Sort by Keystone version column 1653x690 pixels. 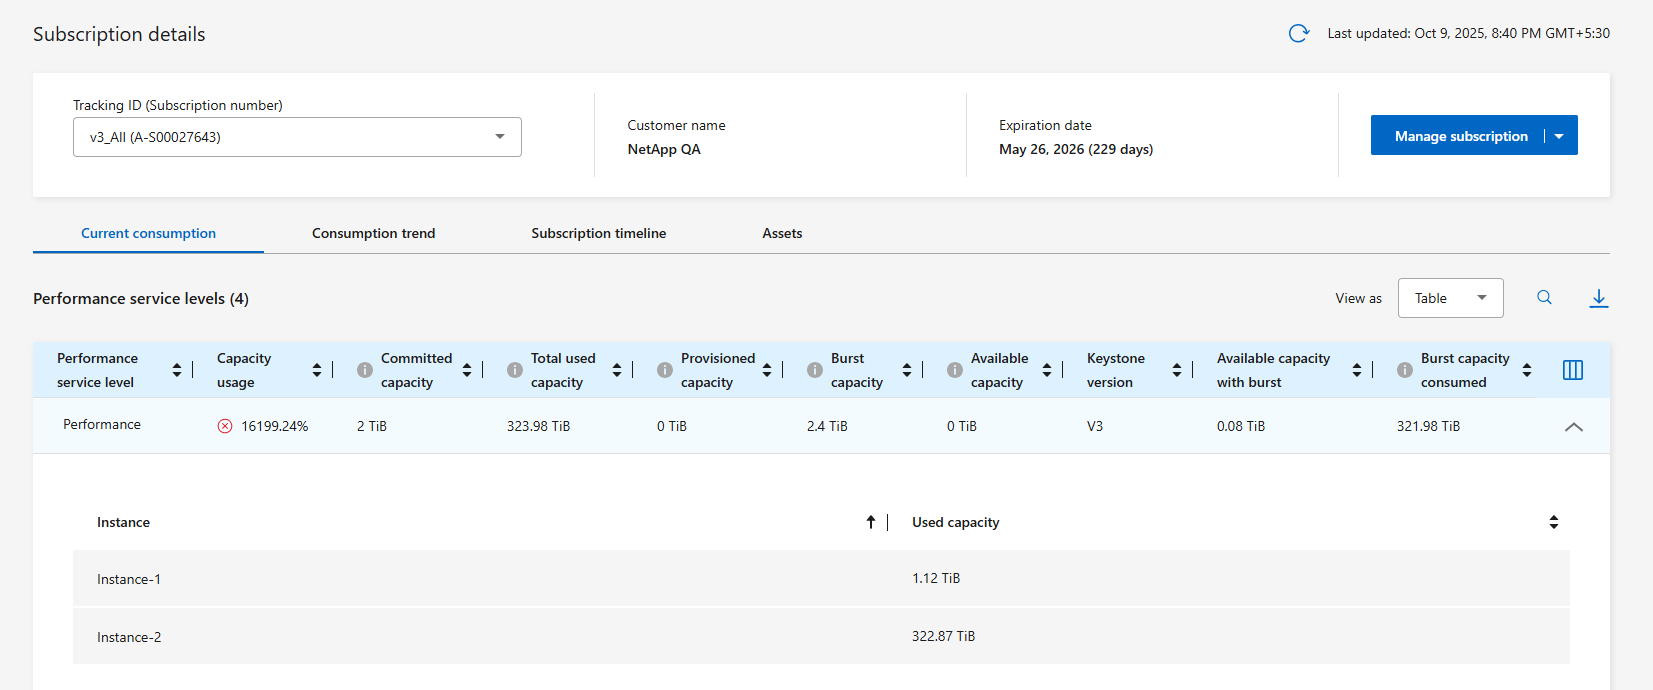click(x=1177, y=370)
